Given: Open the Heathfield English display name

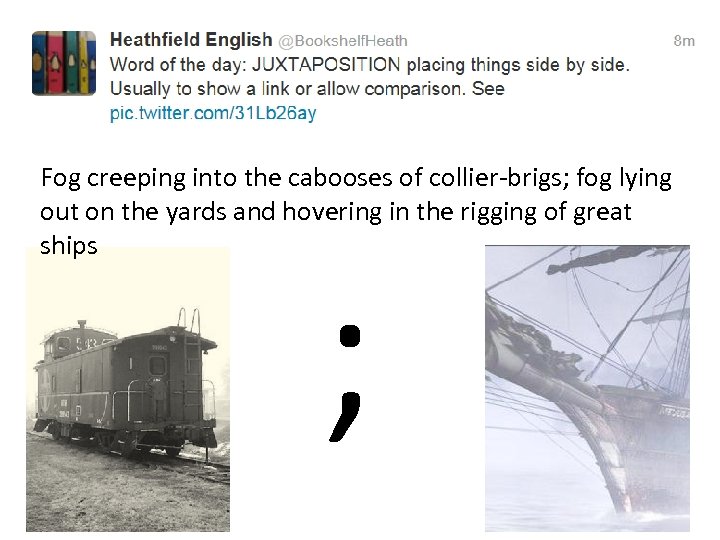Looking at the screenshot, I should coord(190,40).
